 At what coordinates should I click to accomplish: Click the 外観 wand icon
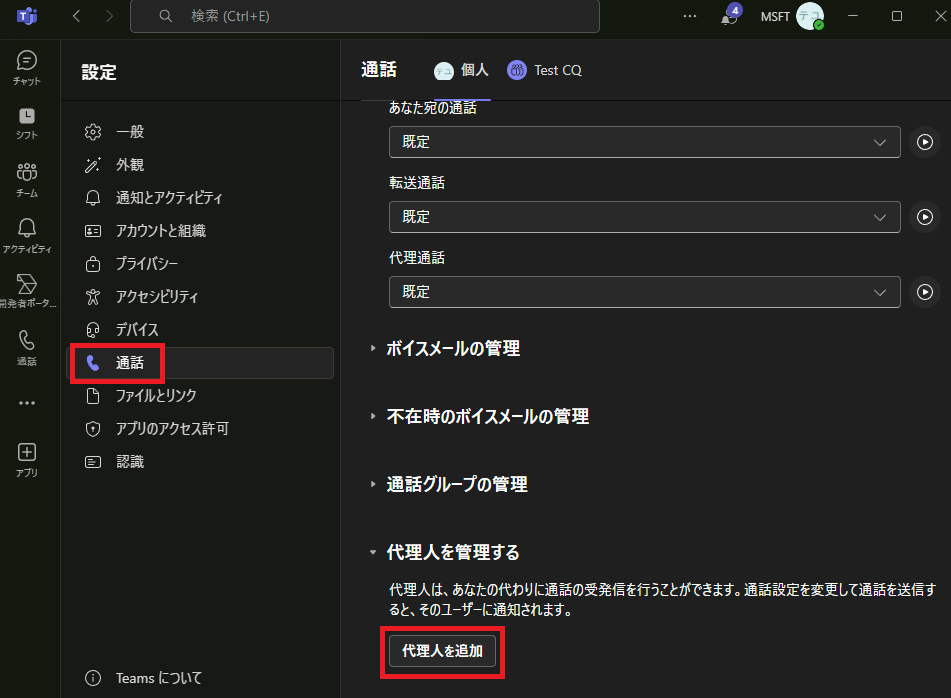tap(93, 165)
